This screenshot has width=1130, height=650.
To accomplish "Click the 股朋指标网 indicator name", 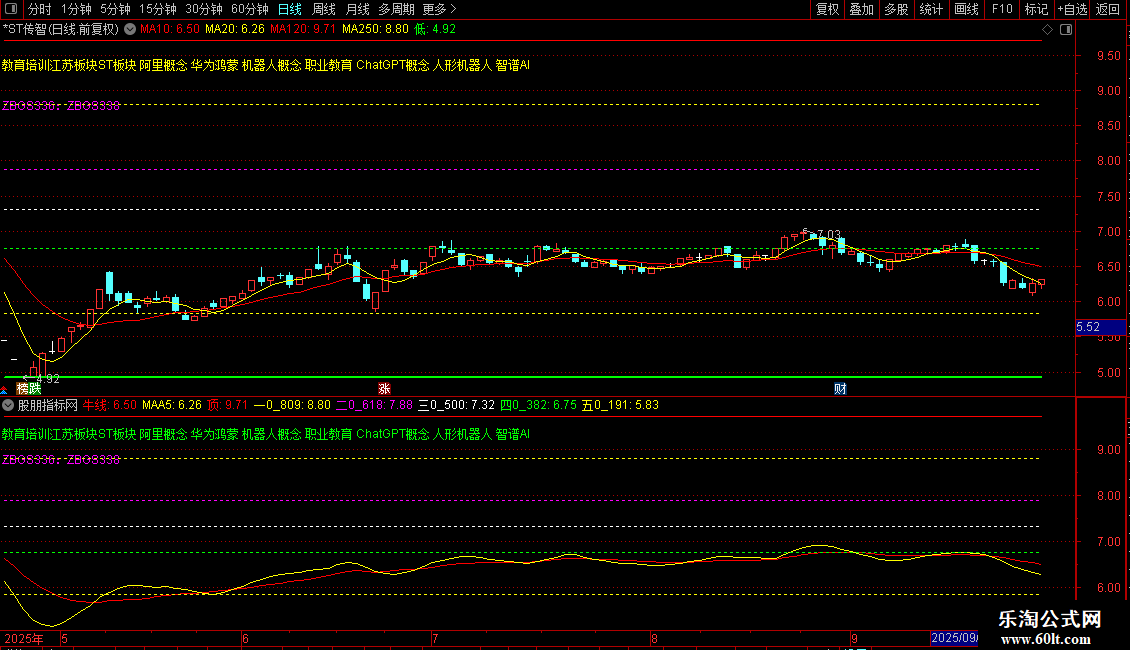I will coord(48,405).
